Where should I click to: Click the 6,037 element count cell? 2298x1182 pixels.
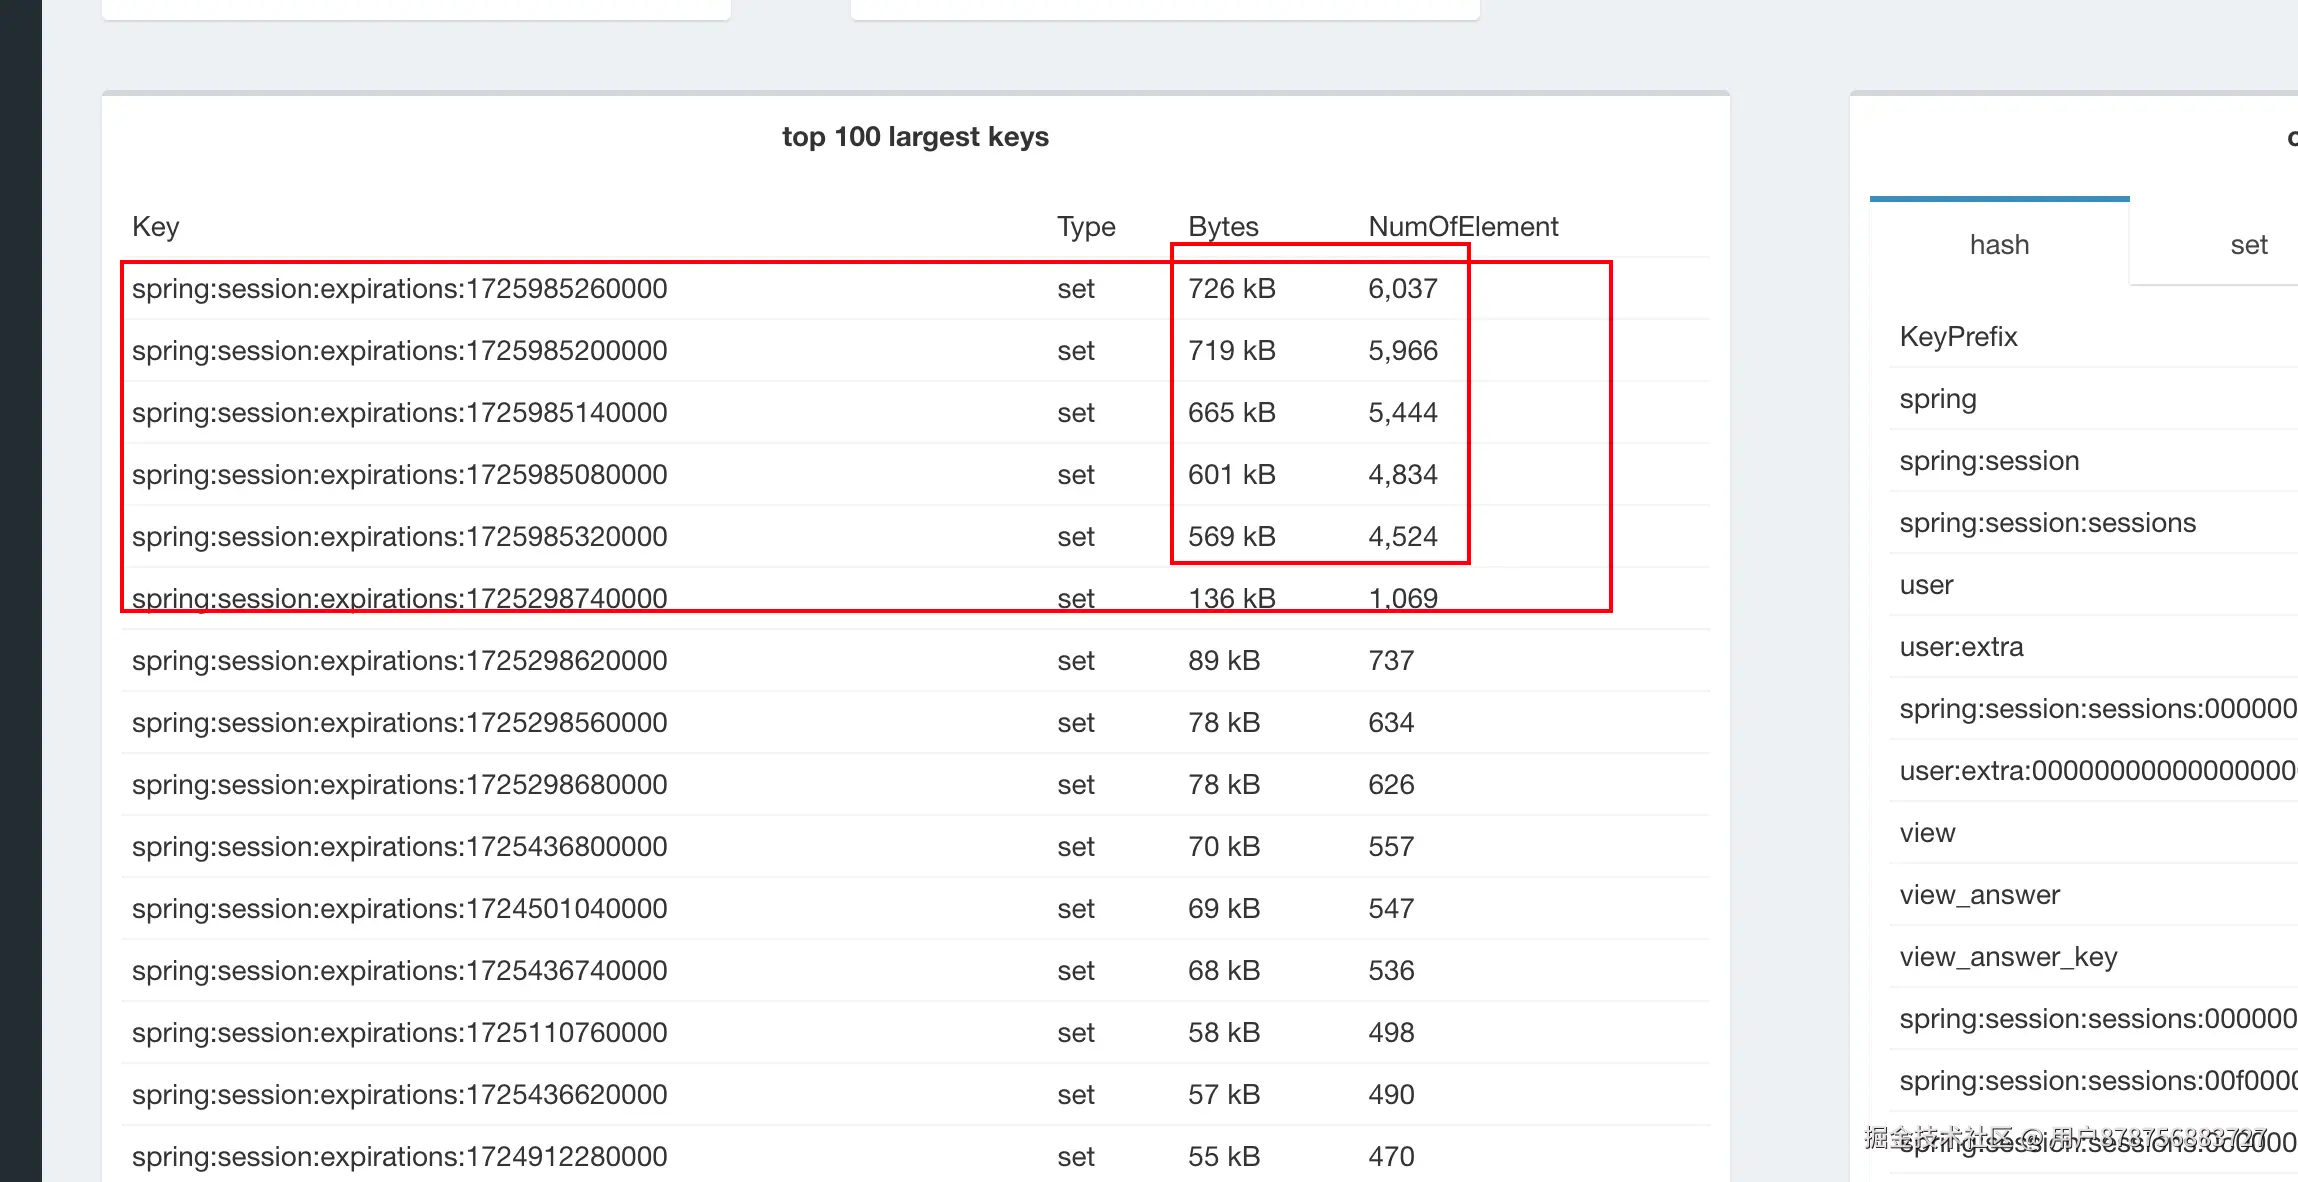click(1402, 289)
